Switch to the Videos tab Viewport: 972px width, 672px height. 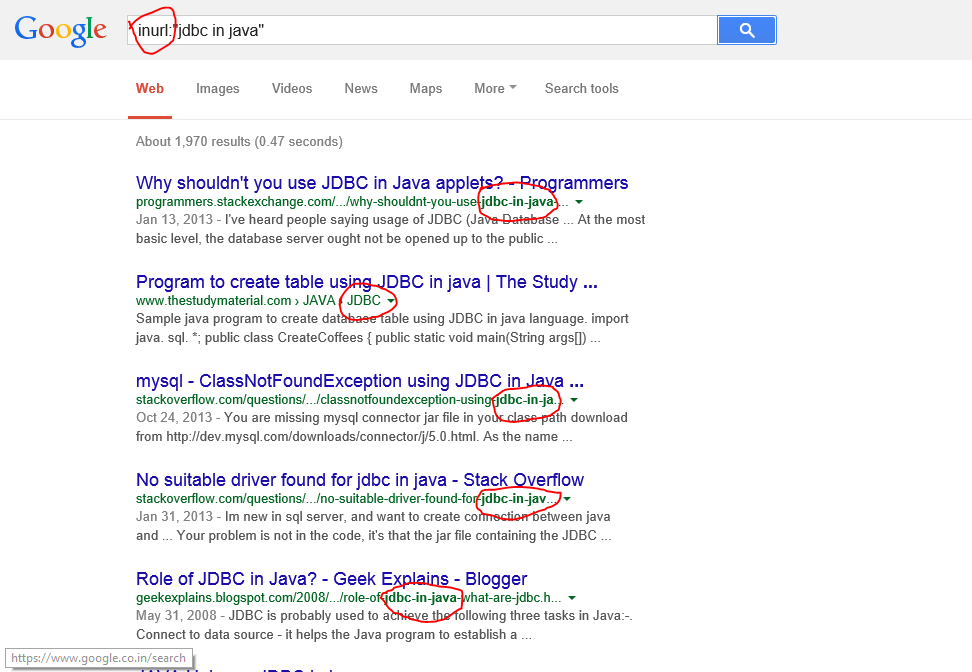tap(292, 89)
